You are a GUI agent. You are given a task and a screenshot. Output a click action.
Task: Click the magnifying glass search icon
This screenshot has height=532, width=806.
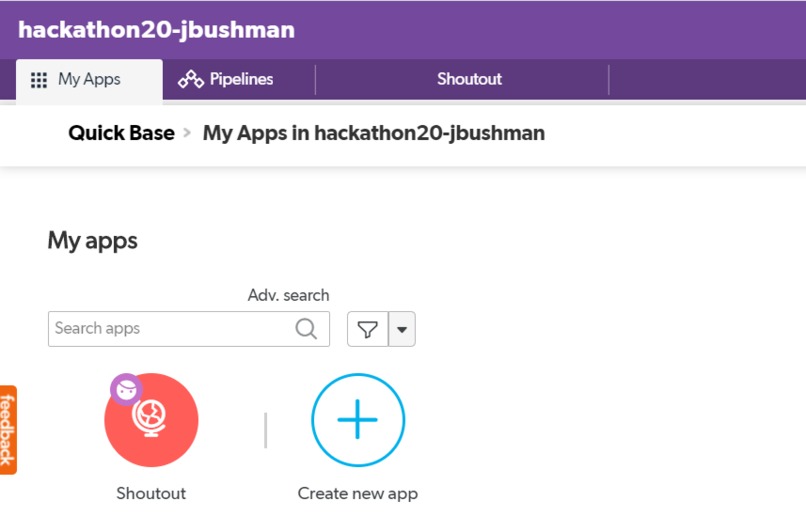coord(306,328)
